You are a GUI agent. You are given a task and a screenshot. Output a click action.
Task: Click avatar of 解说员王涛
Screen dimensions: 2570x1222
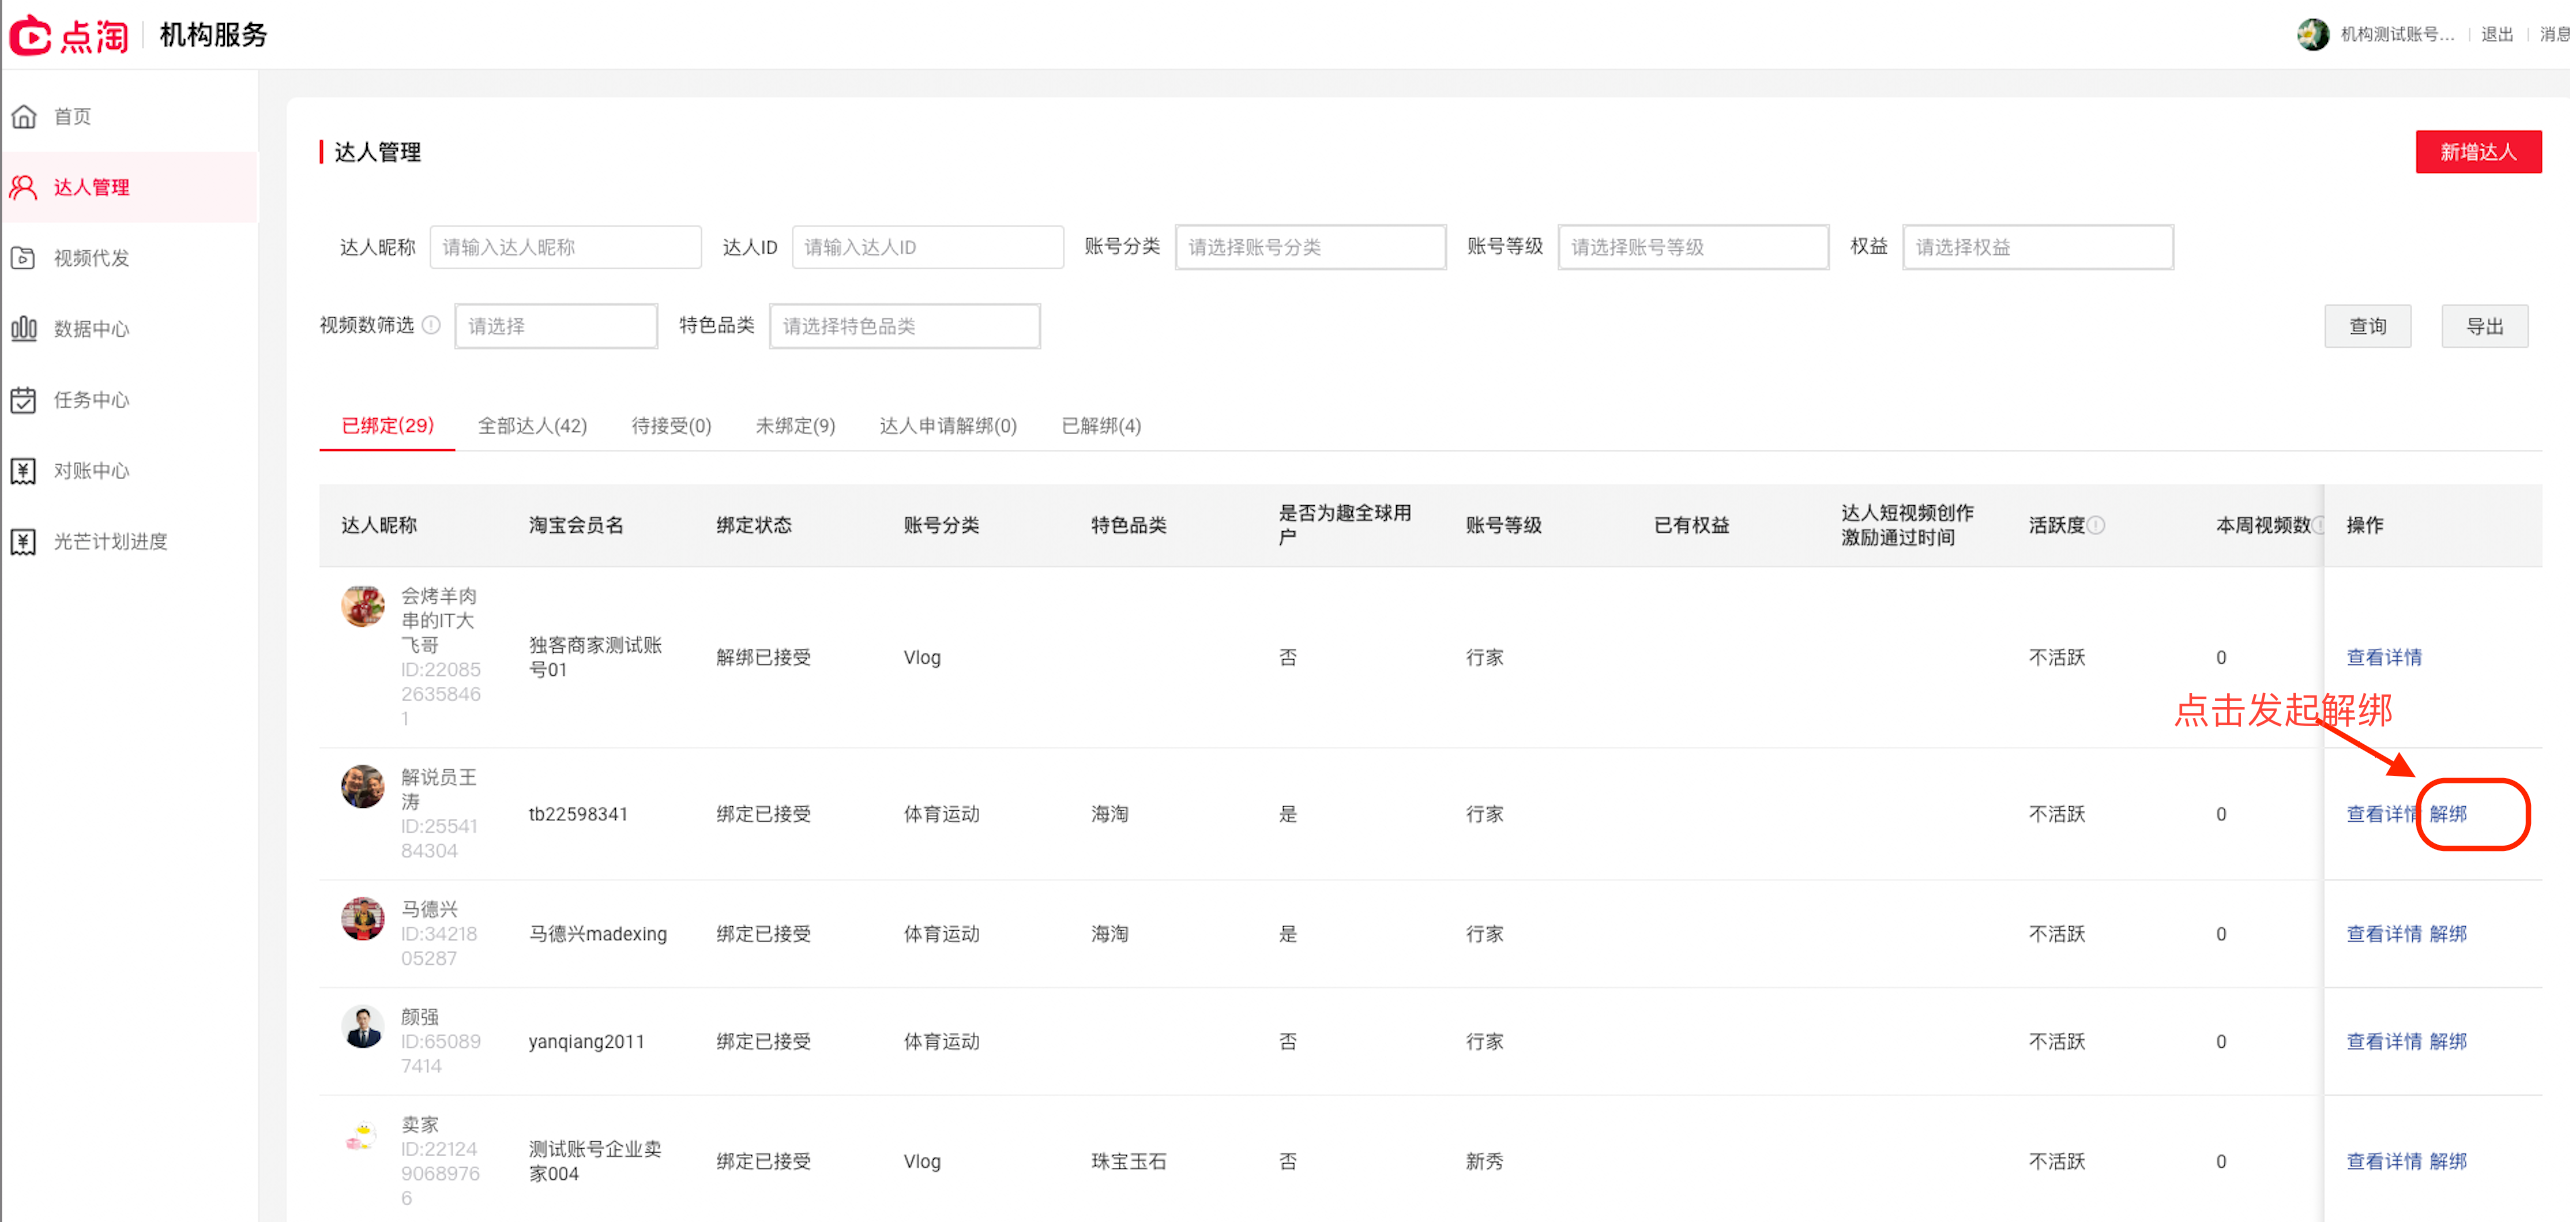(363, 788)
